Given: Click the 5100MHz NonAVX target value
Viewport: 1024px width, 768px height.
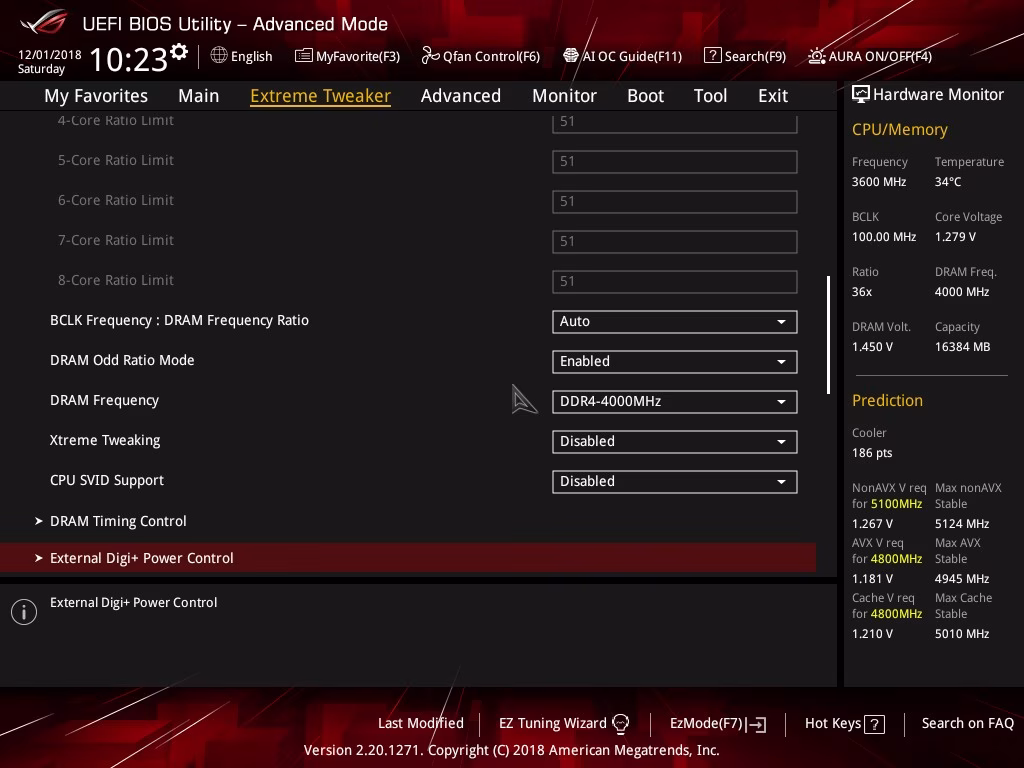Looking at the screenshot, I should pos(896,504).
